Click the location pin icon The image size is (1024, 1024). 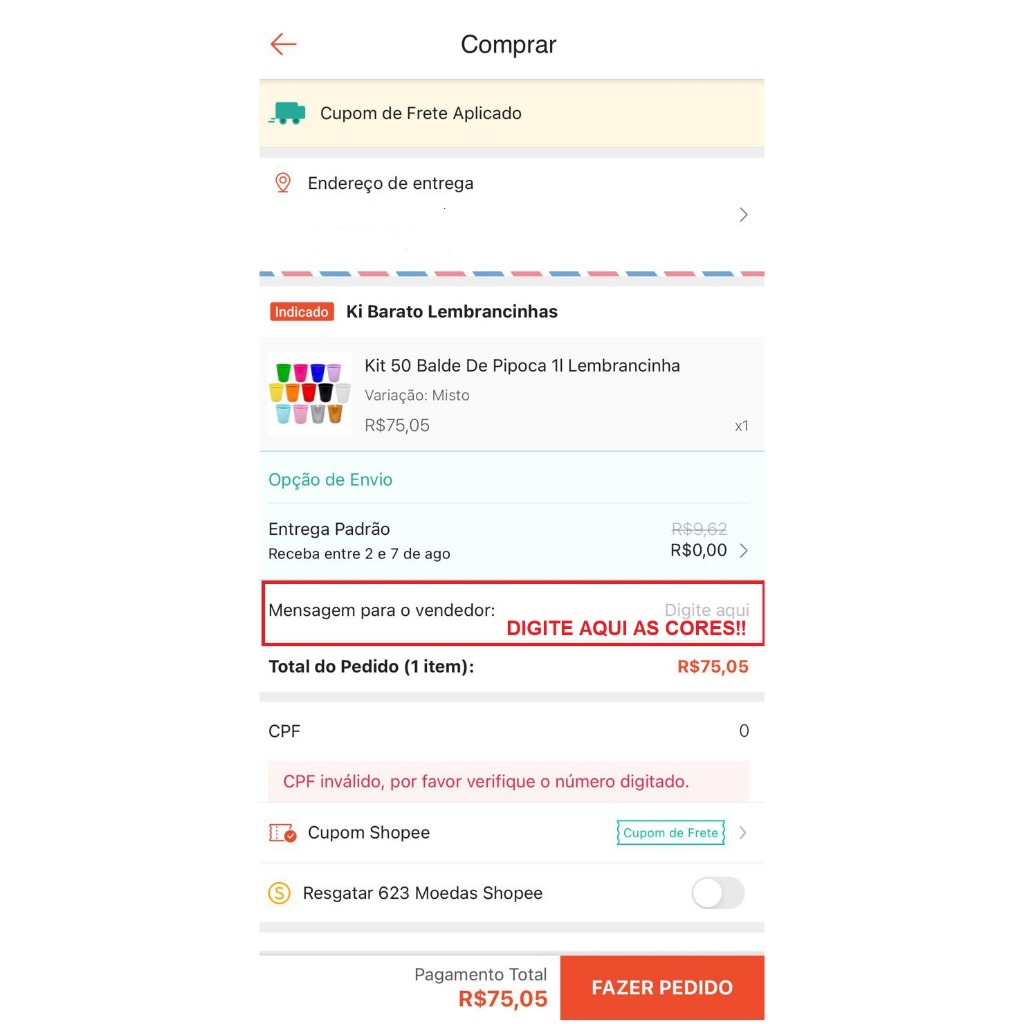pyautogui.click(x=283, y=183)
